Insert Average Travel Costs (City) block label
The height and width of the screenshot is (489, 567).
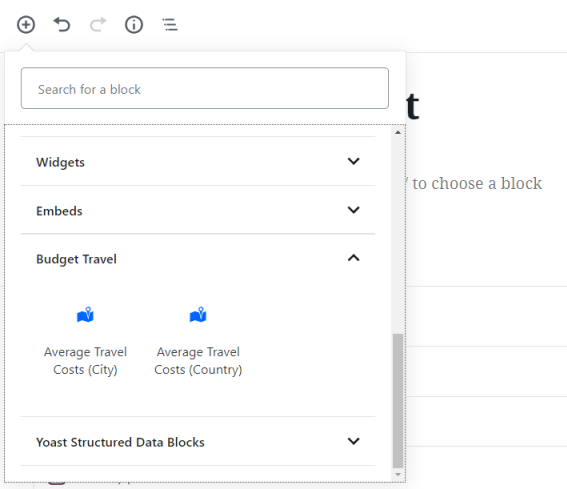pos(85,361)
